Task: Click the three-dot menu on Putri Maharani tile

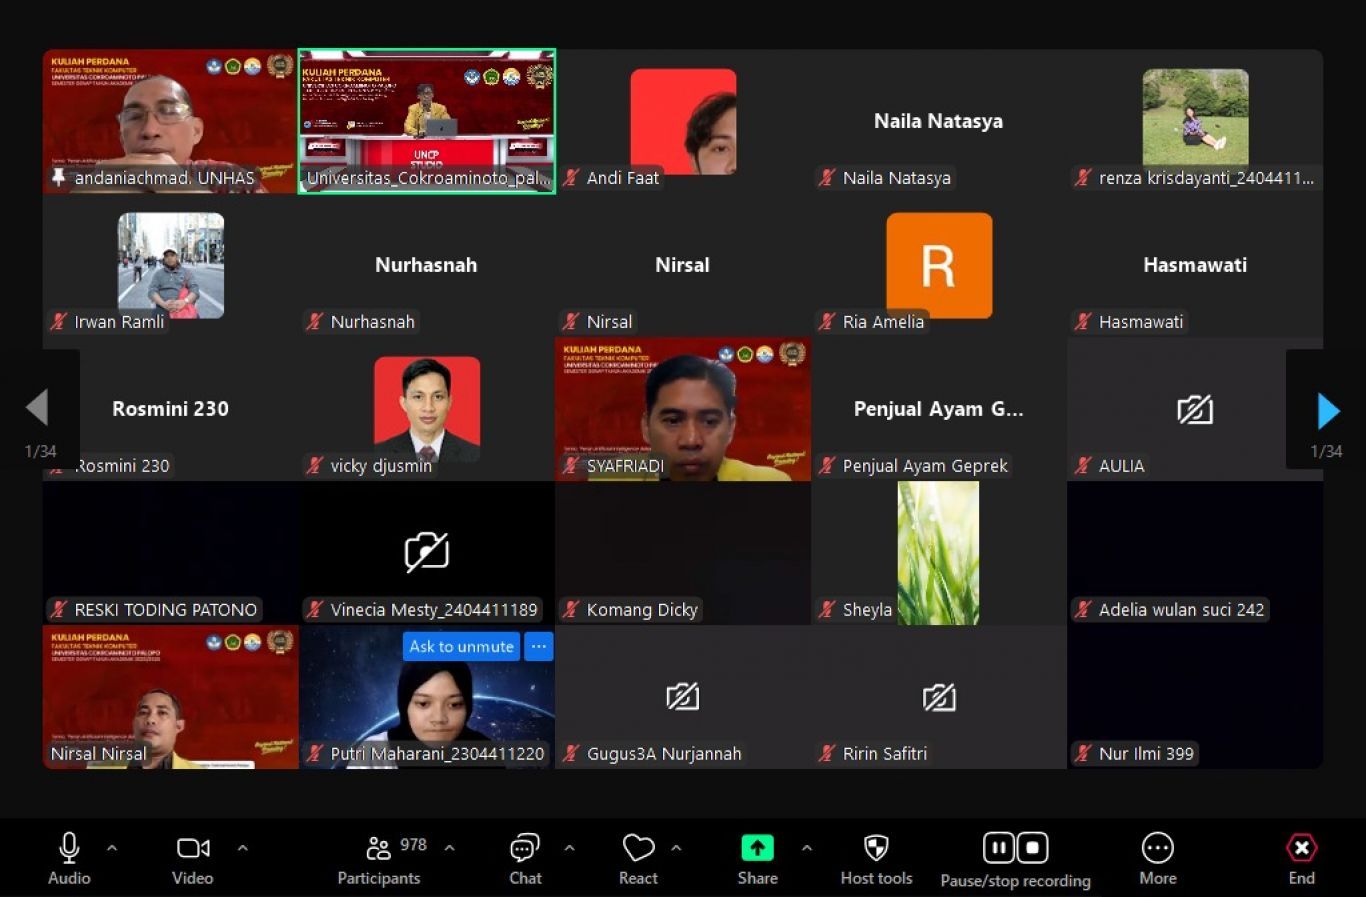Action: [539, 647]
